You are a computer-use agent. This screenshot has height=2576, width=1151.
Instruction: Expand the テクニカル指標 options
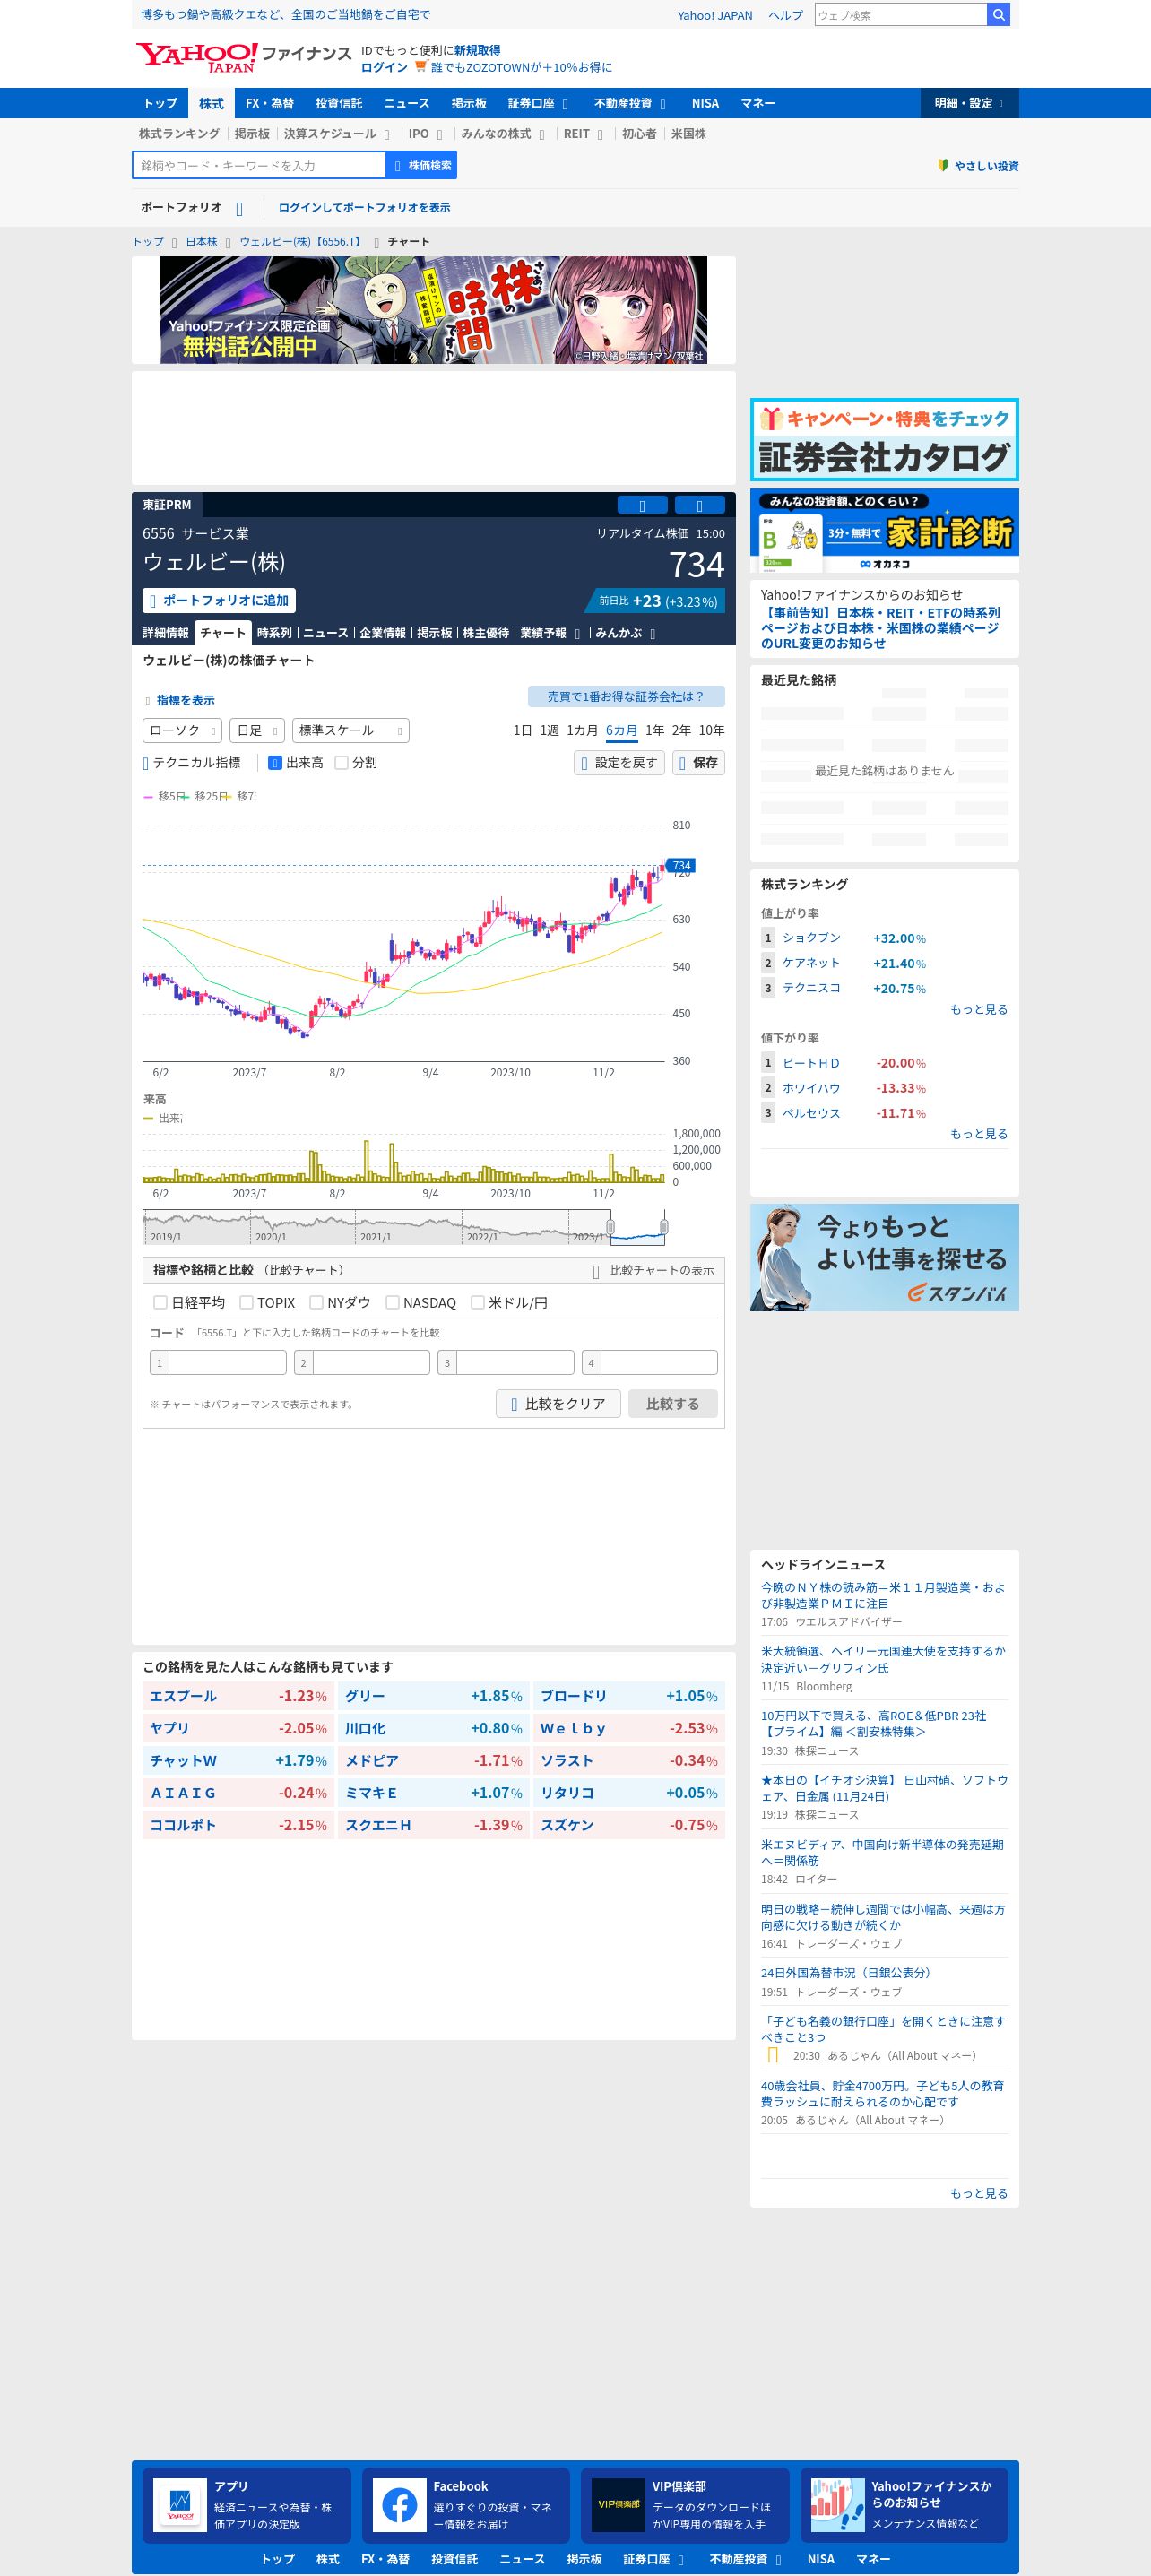192,763
